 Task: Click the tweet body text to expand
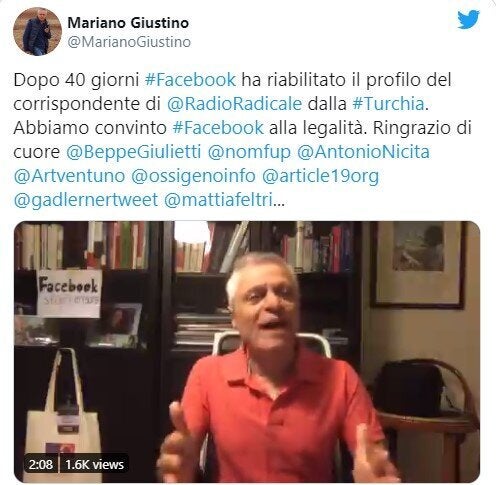(x=242, y=140)
